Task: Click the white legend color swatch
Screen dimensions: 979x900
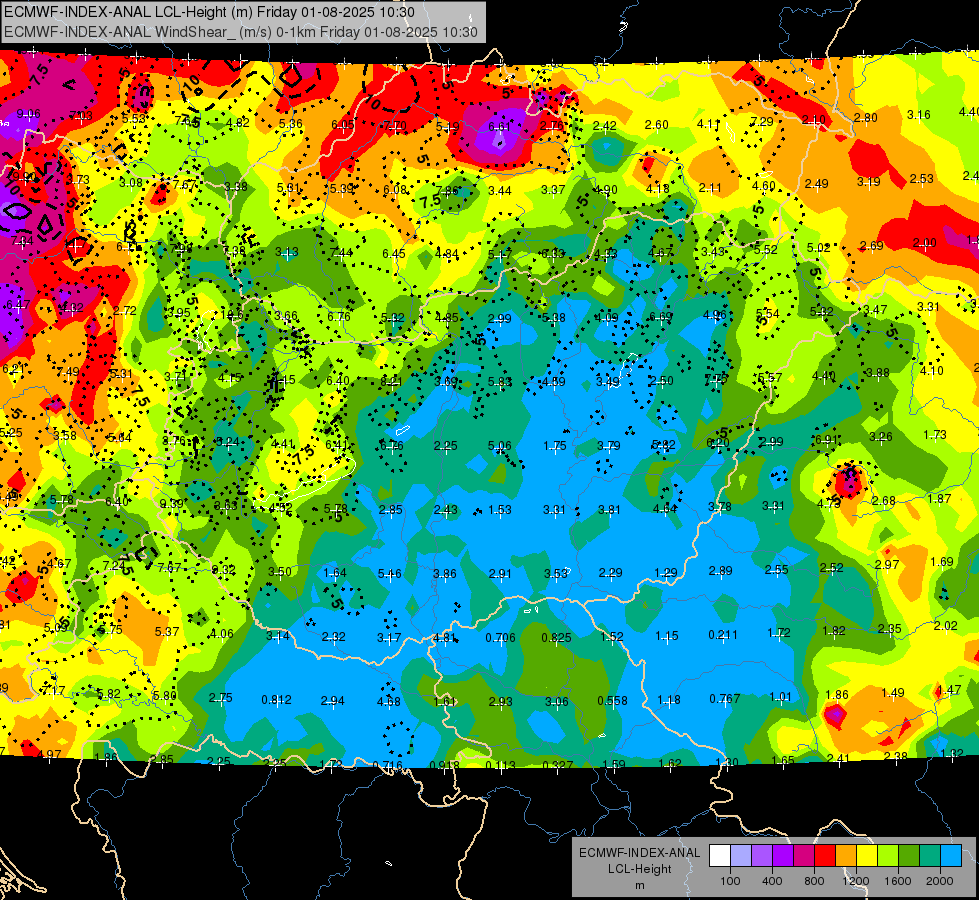Action: point(720,856)
